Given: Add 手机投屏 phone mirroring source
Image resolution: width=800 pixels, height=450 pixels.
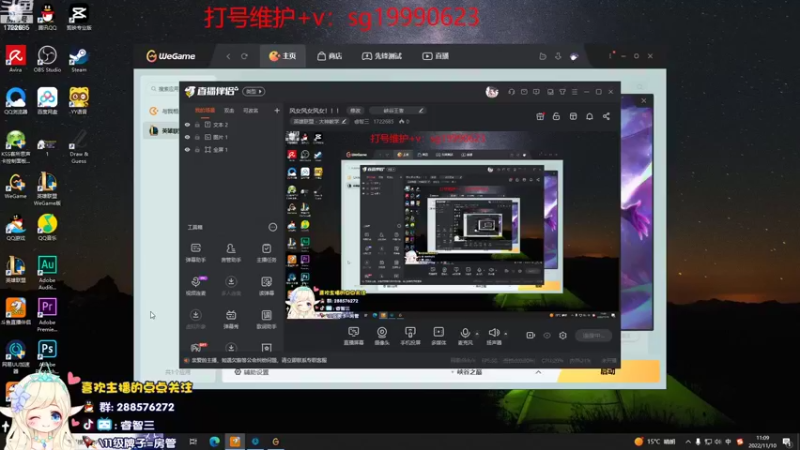Looking at the screenshot, I should click(410, 336).
